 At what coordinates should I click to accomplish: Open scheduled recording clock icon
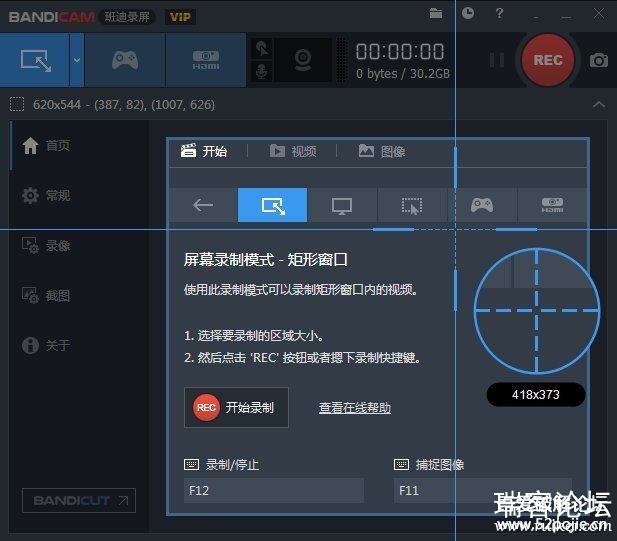[468, 13]
